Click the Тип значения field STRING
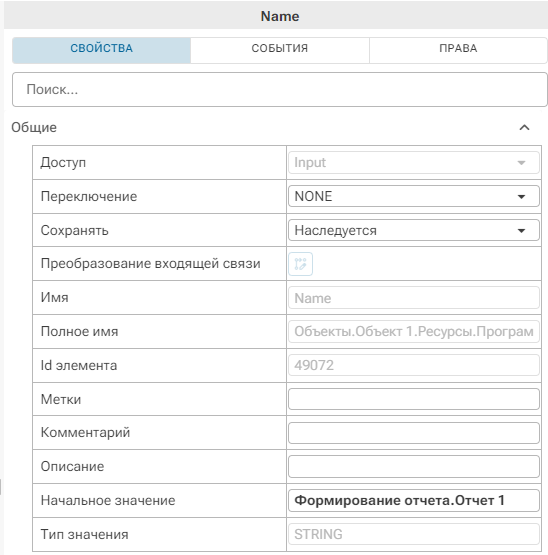The width and height of the screenshot is (548, 555). coord(414,534)
